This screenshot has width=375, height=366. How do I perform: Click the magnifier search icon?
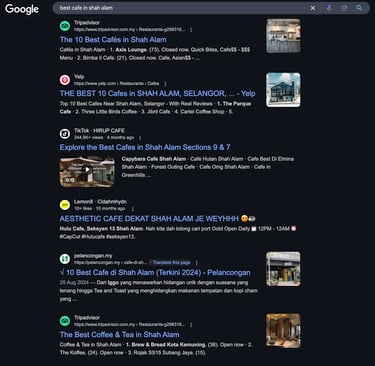(359, 8)
